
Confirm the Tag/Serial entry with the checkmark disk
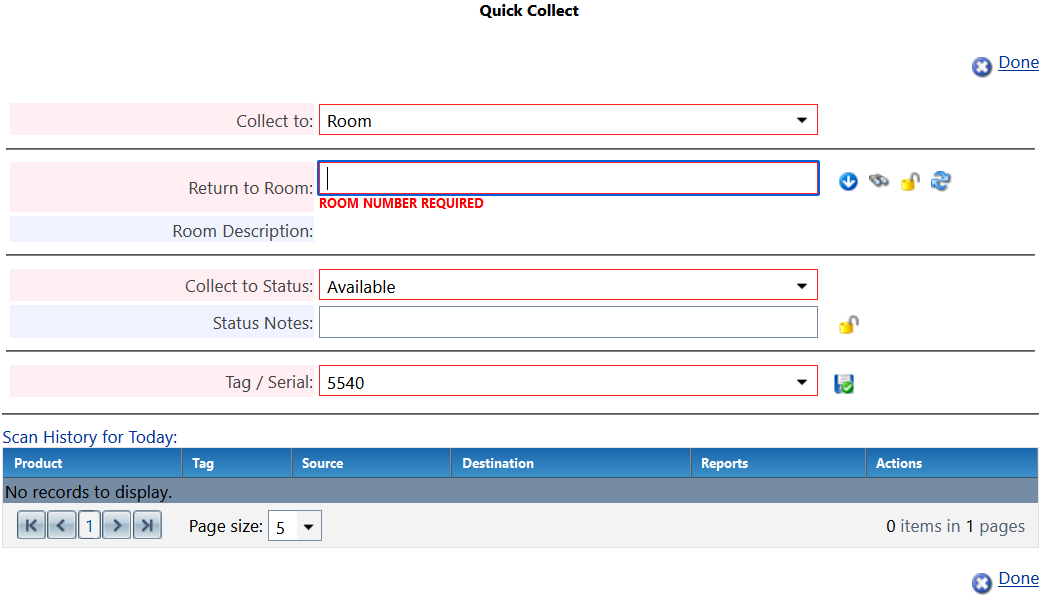point(843,382)
